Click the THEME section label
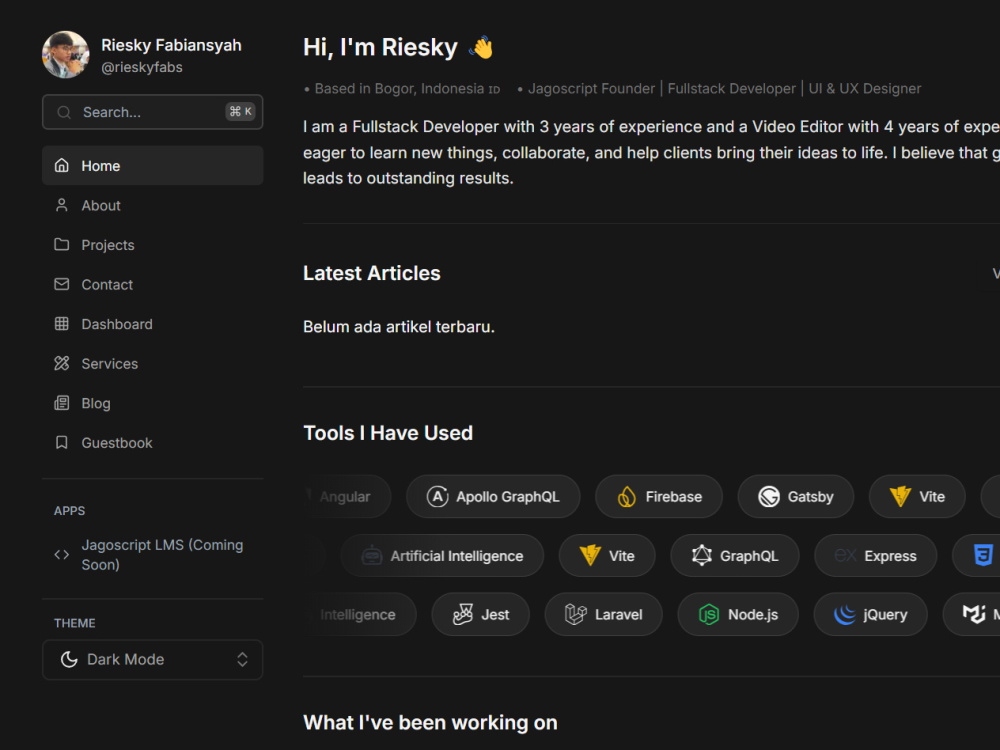Screen dimensions: 1000x750 coord(75,623)
